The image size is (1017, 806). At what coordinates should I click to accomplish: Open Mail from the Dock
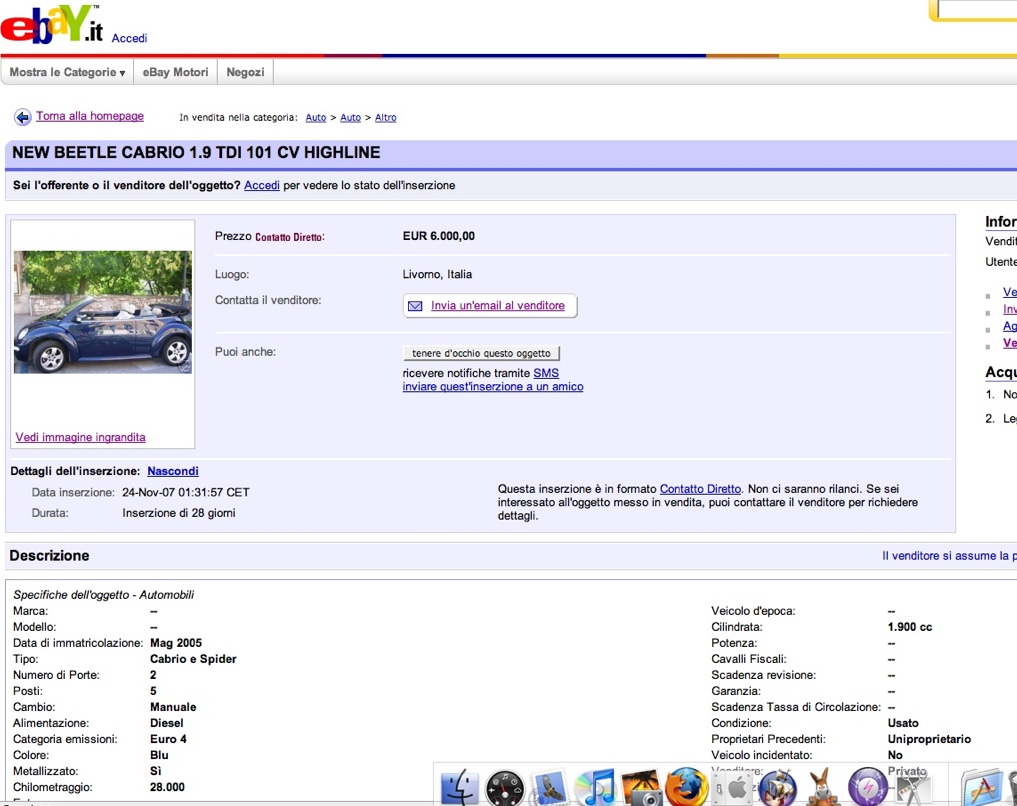tap(550, 787)
